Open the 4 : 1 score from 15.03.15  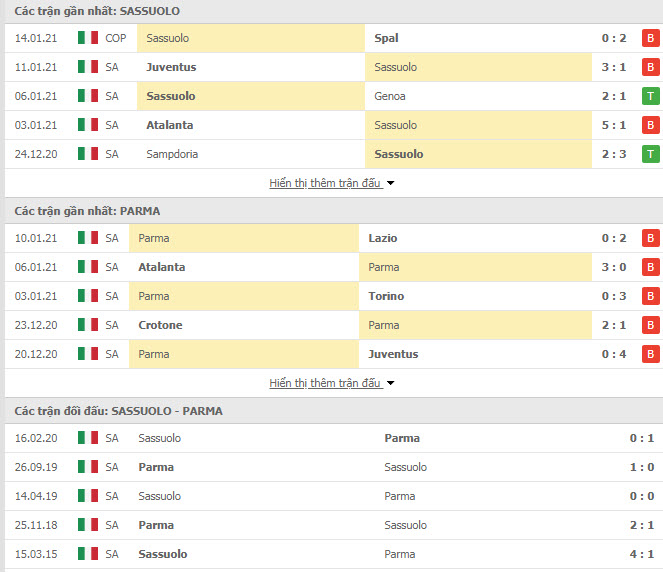click(641, 554)
